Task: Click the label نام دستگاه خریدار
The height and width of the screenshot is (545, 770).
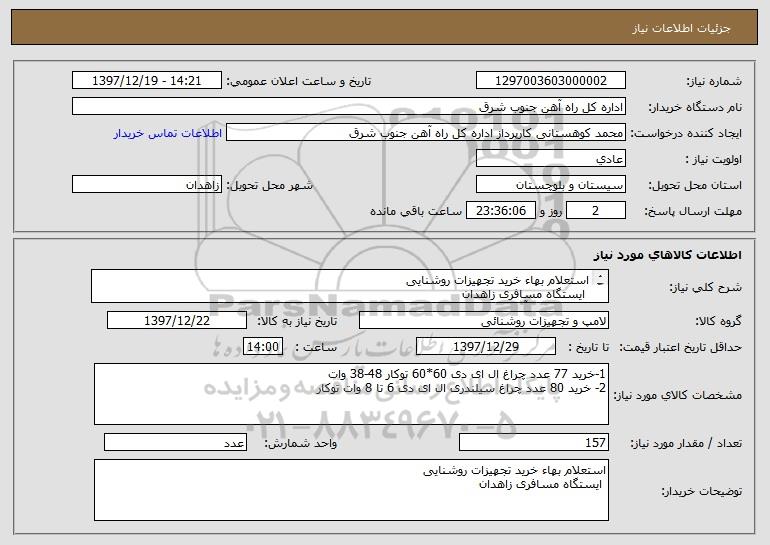Action: (695, 107)
